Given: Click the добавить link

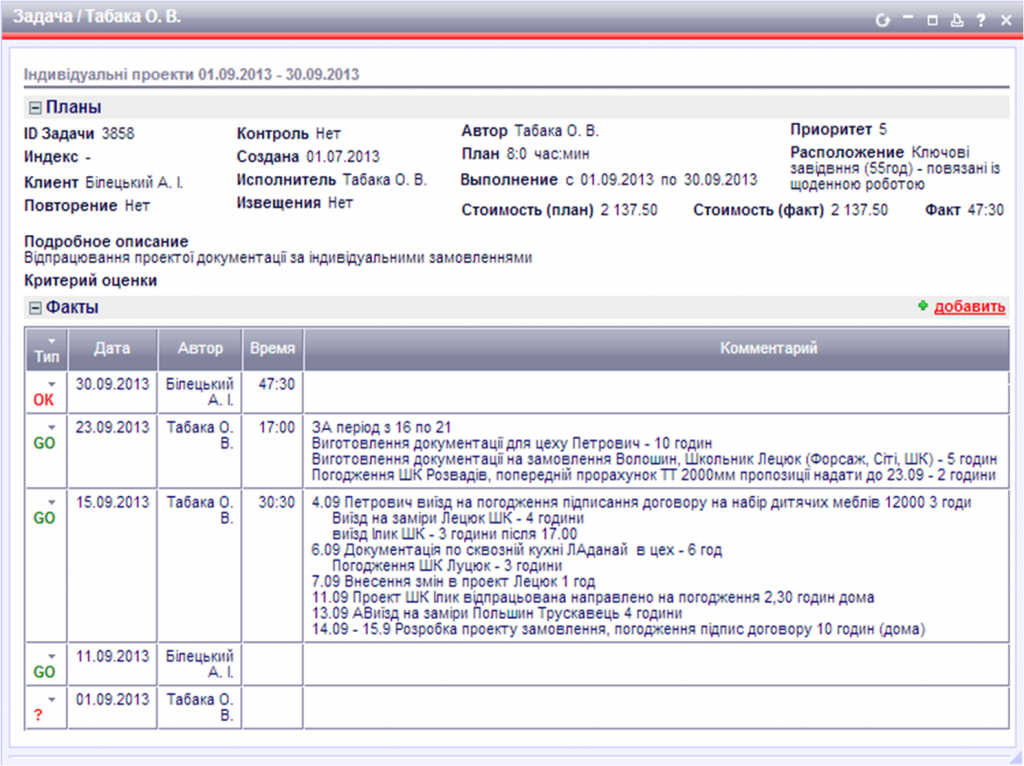Looking at the screenshot, I should click(x=969, y=306).
